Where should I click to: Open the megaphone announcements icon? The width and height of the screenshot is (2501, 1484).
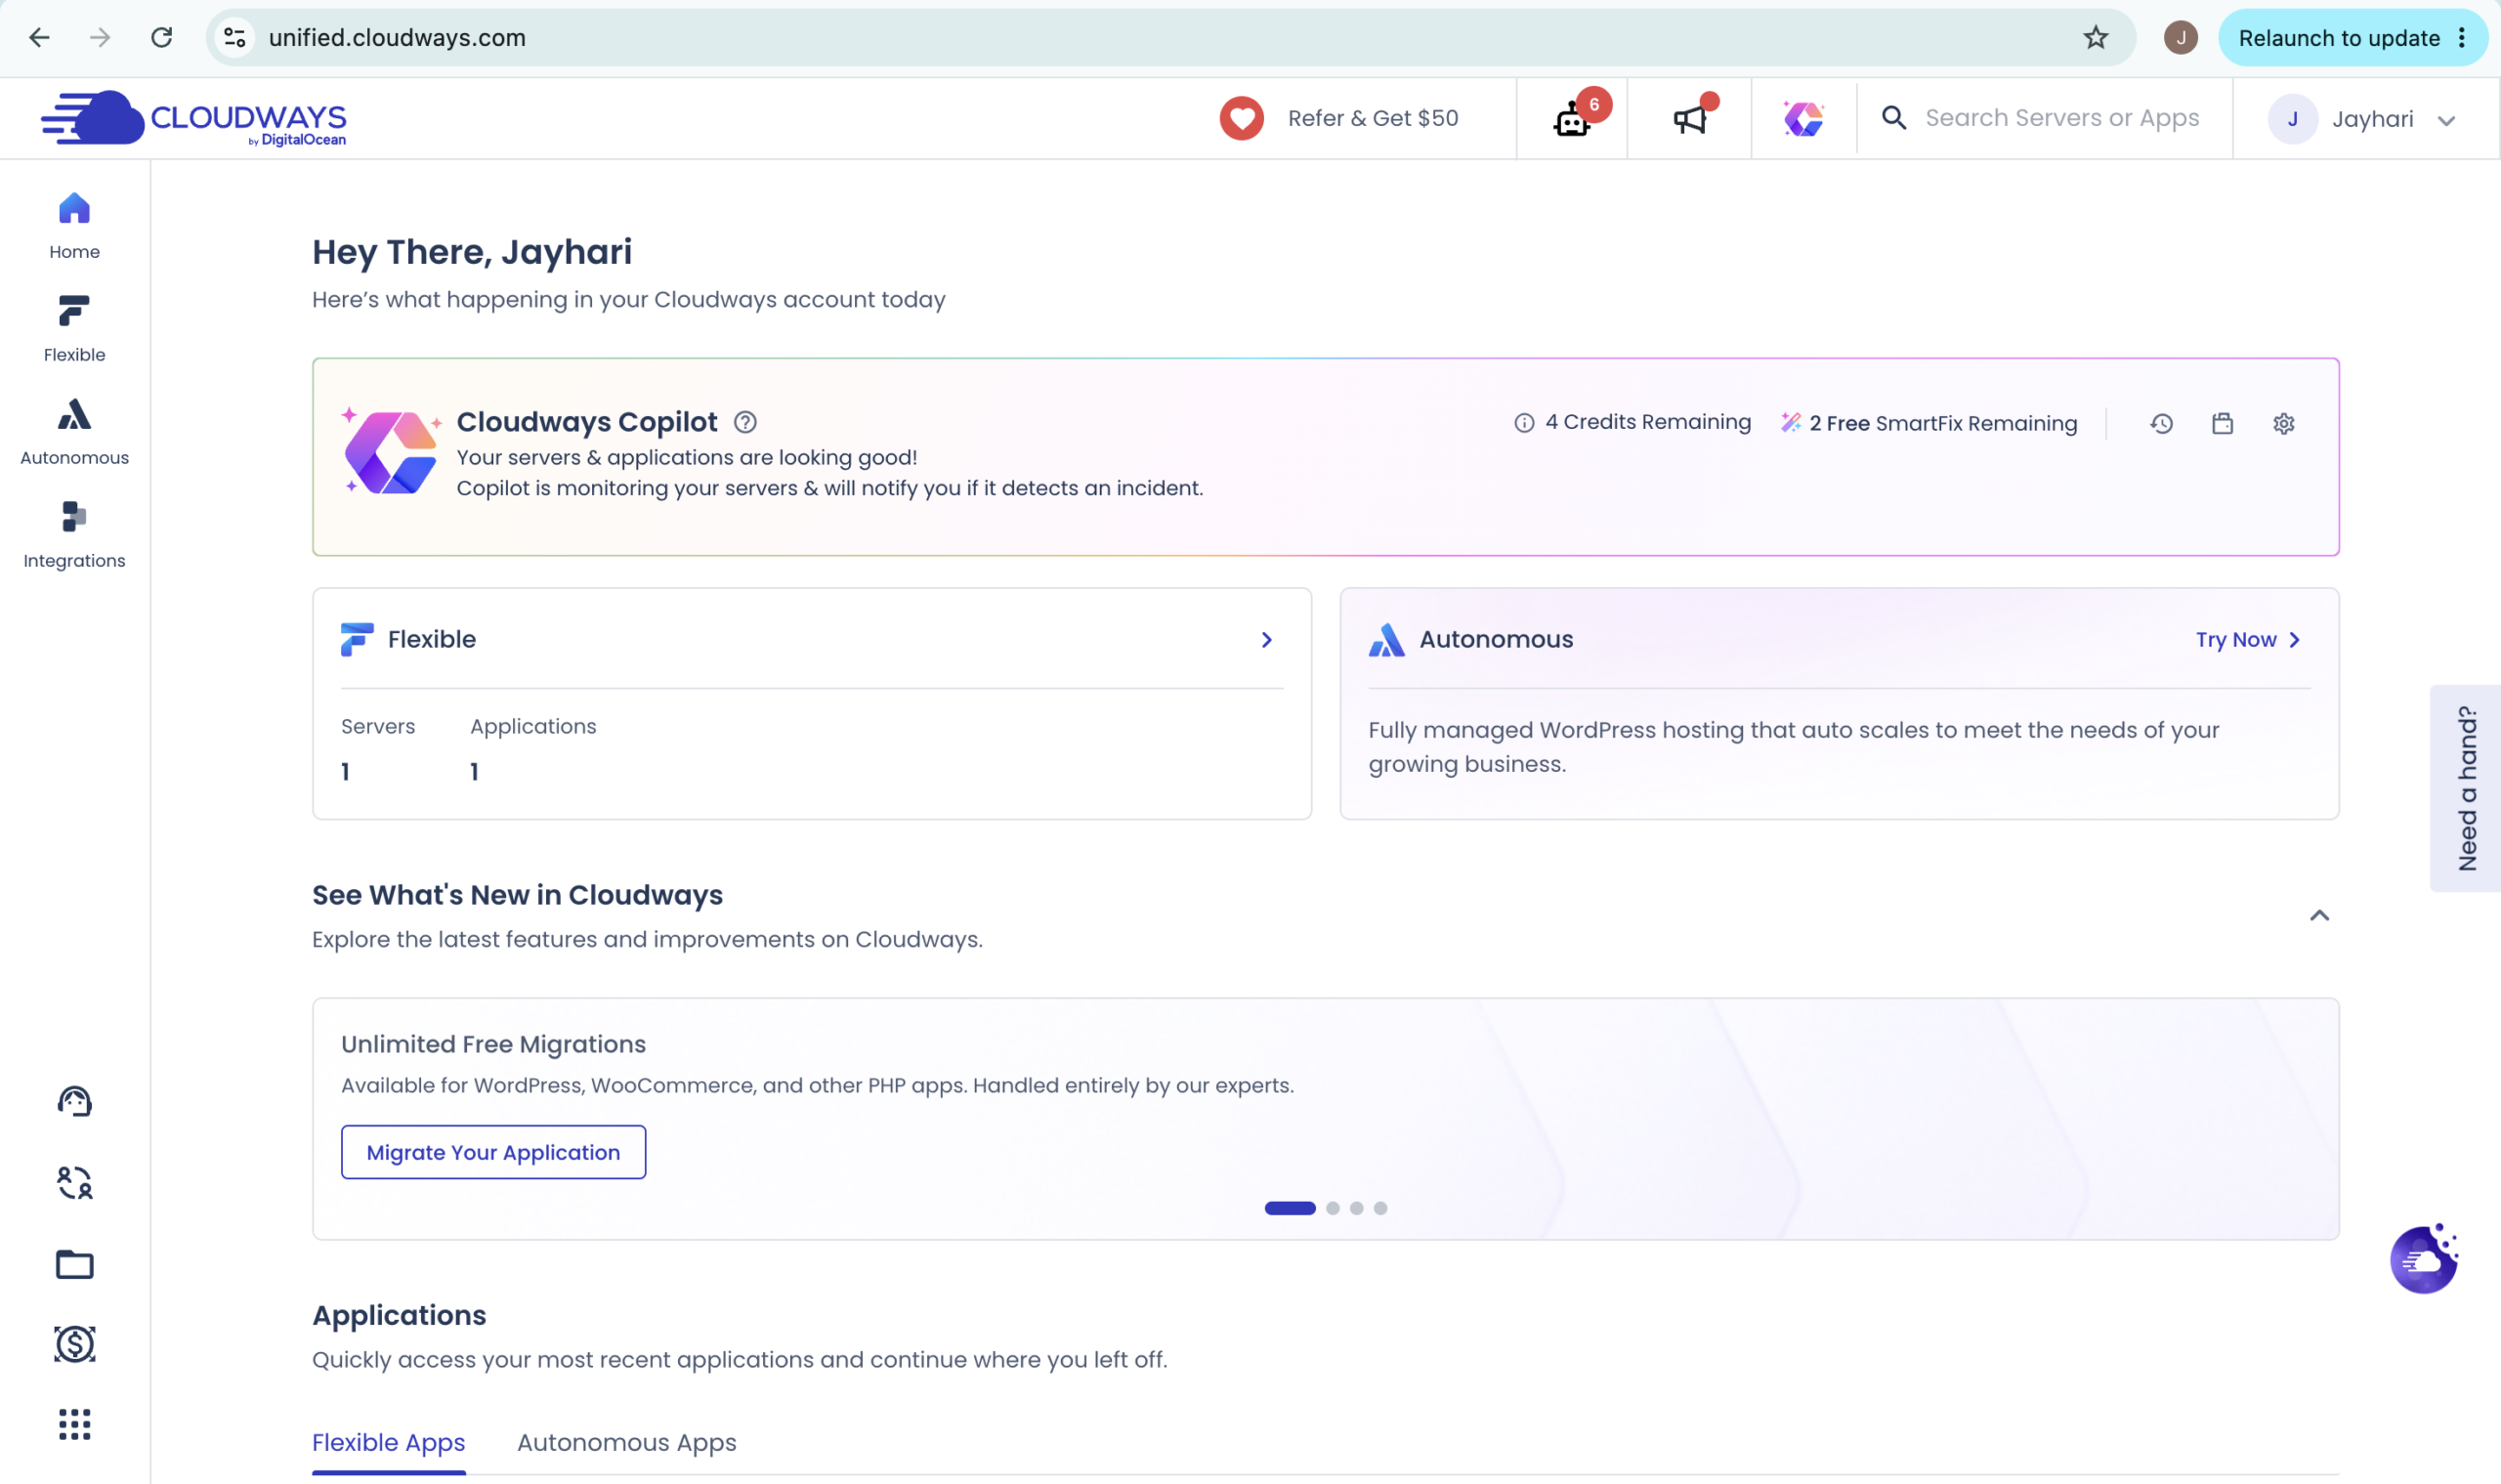click(x=1690, y=119)
